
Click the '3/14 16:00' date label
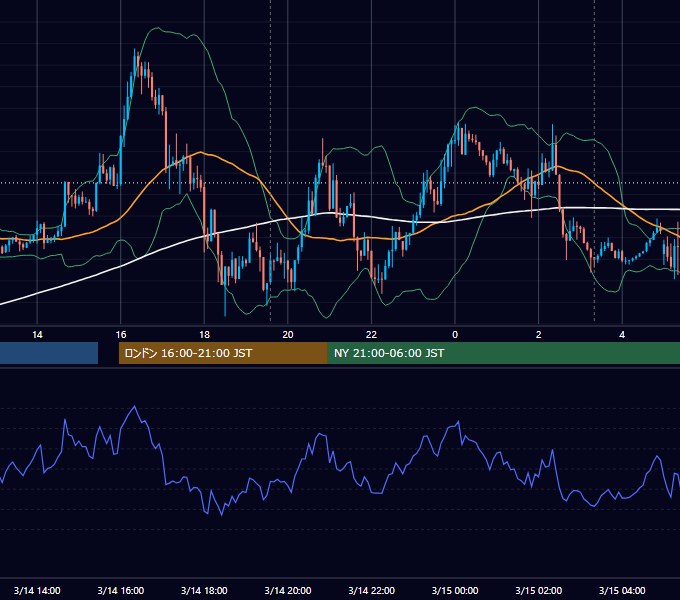tap(121, 590)
